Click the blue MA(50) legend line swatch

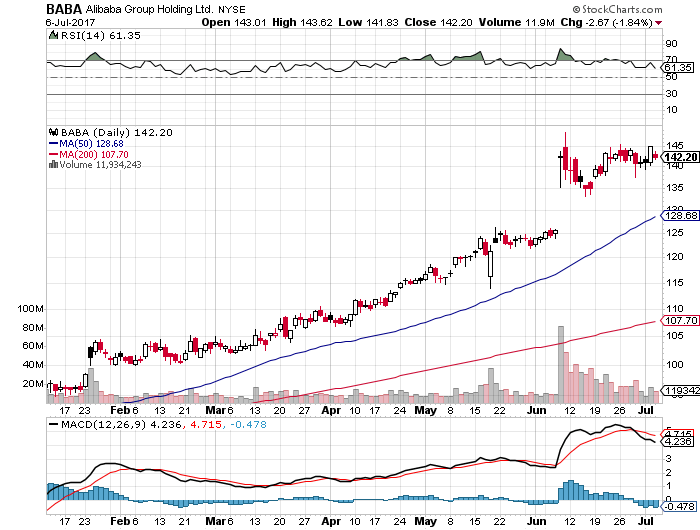click(54, 144)
